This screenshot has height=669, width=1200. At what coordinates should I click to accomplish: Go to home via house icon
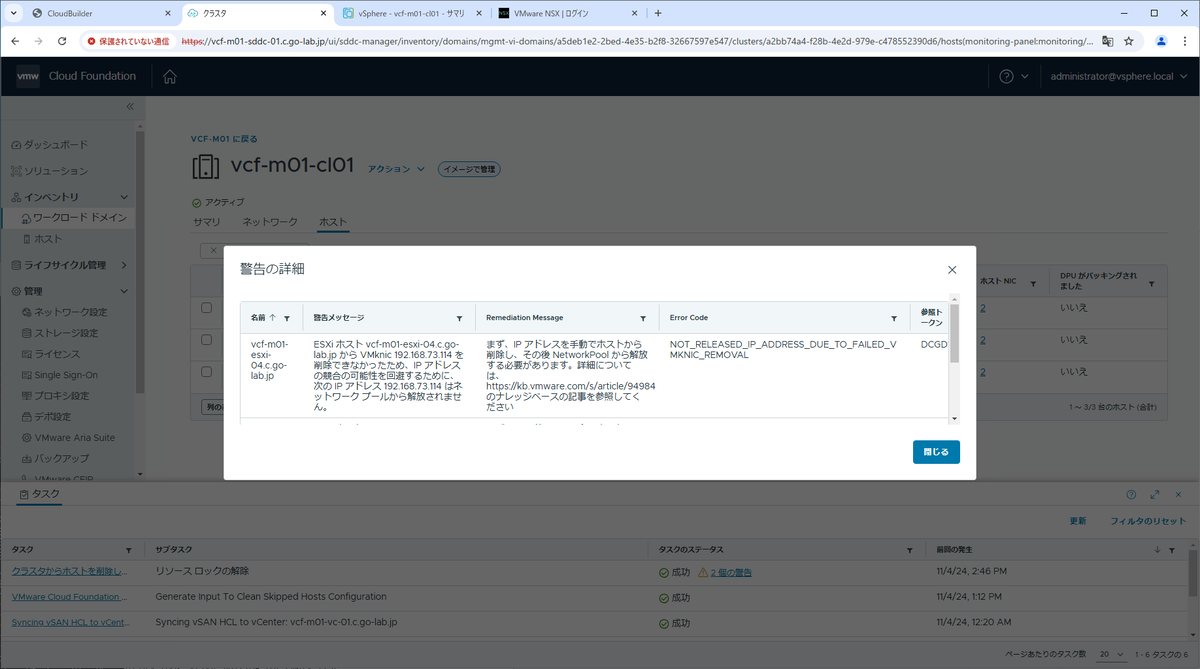pos(170,77)
